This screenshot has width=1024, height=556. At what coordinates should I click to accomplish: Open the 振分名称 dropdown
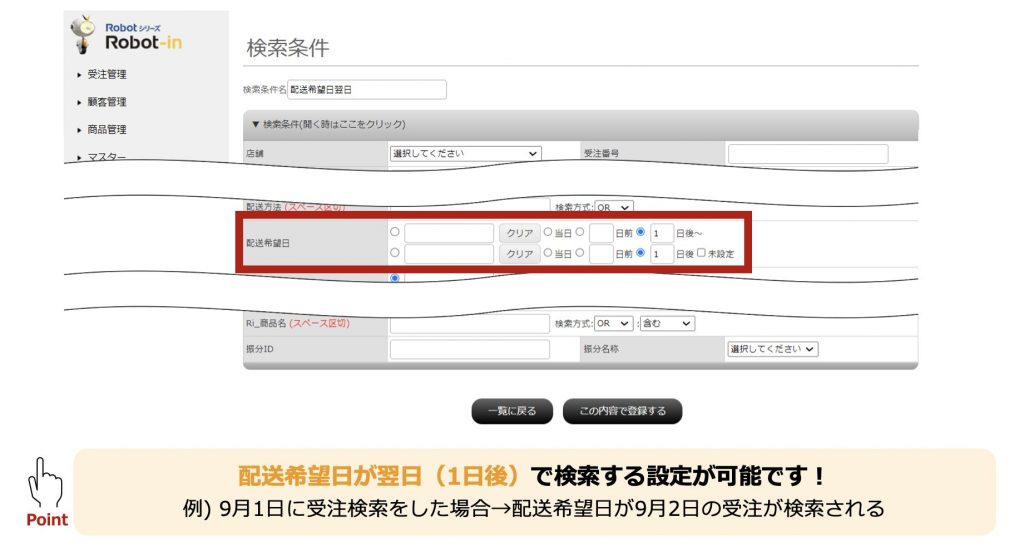(x=772, y=350)
